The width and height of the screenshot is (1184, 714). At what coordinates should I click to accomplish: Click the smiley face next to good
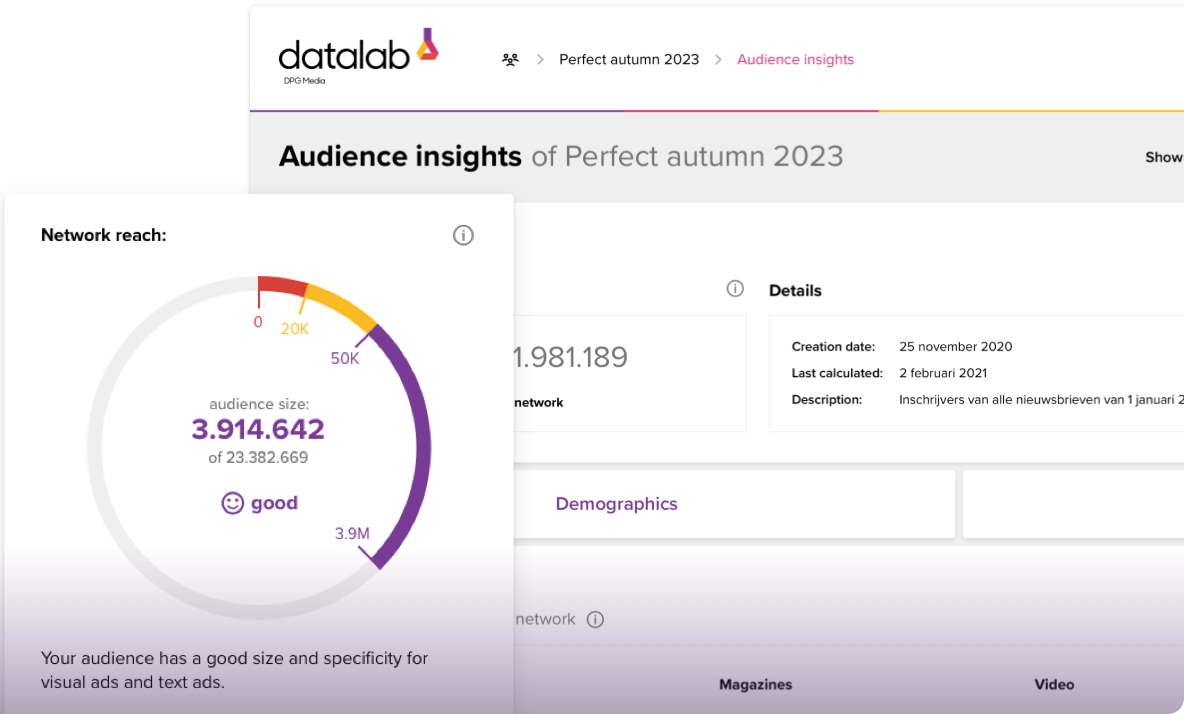233,503
